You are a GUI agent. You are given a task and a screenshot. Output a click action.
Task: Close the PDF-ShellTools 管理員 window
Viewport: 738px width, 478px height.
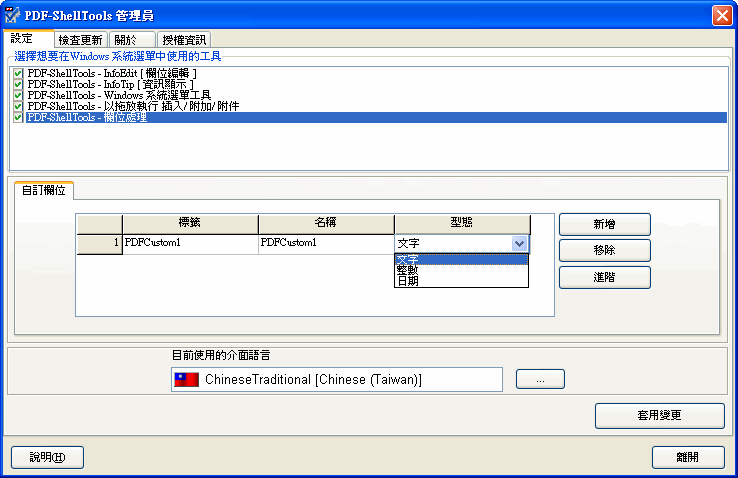coord(722,16)
